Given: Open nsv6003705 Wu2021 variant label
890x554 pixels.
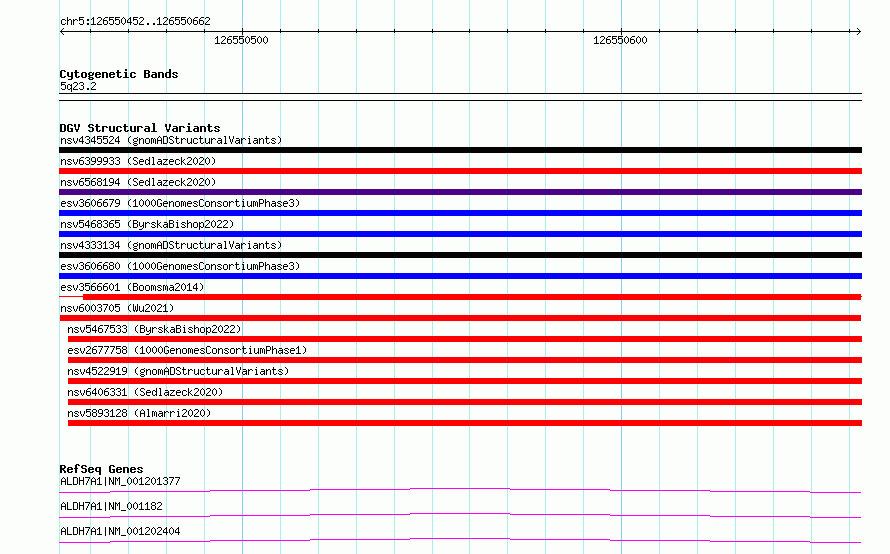Looking at the screenshot, I should tap(117, 308).
